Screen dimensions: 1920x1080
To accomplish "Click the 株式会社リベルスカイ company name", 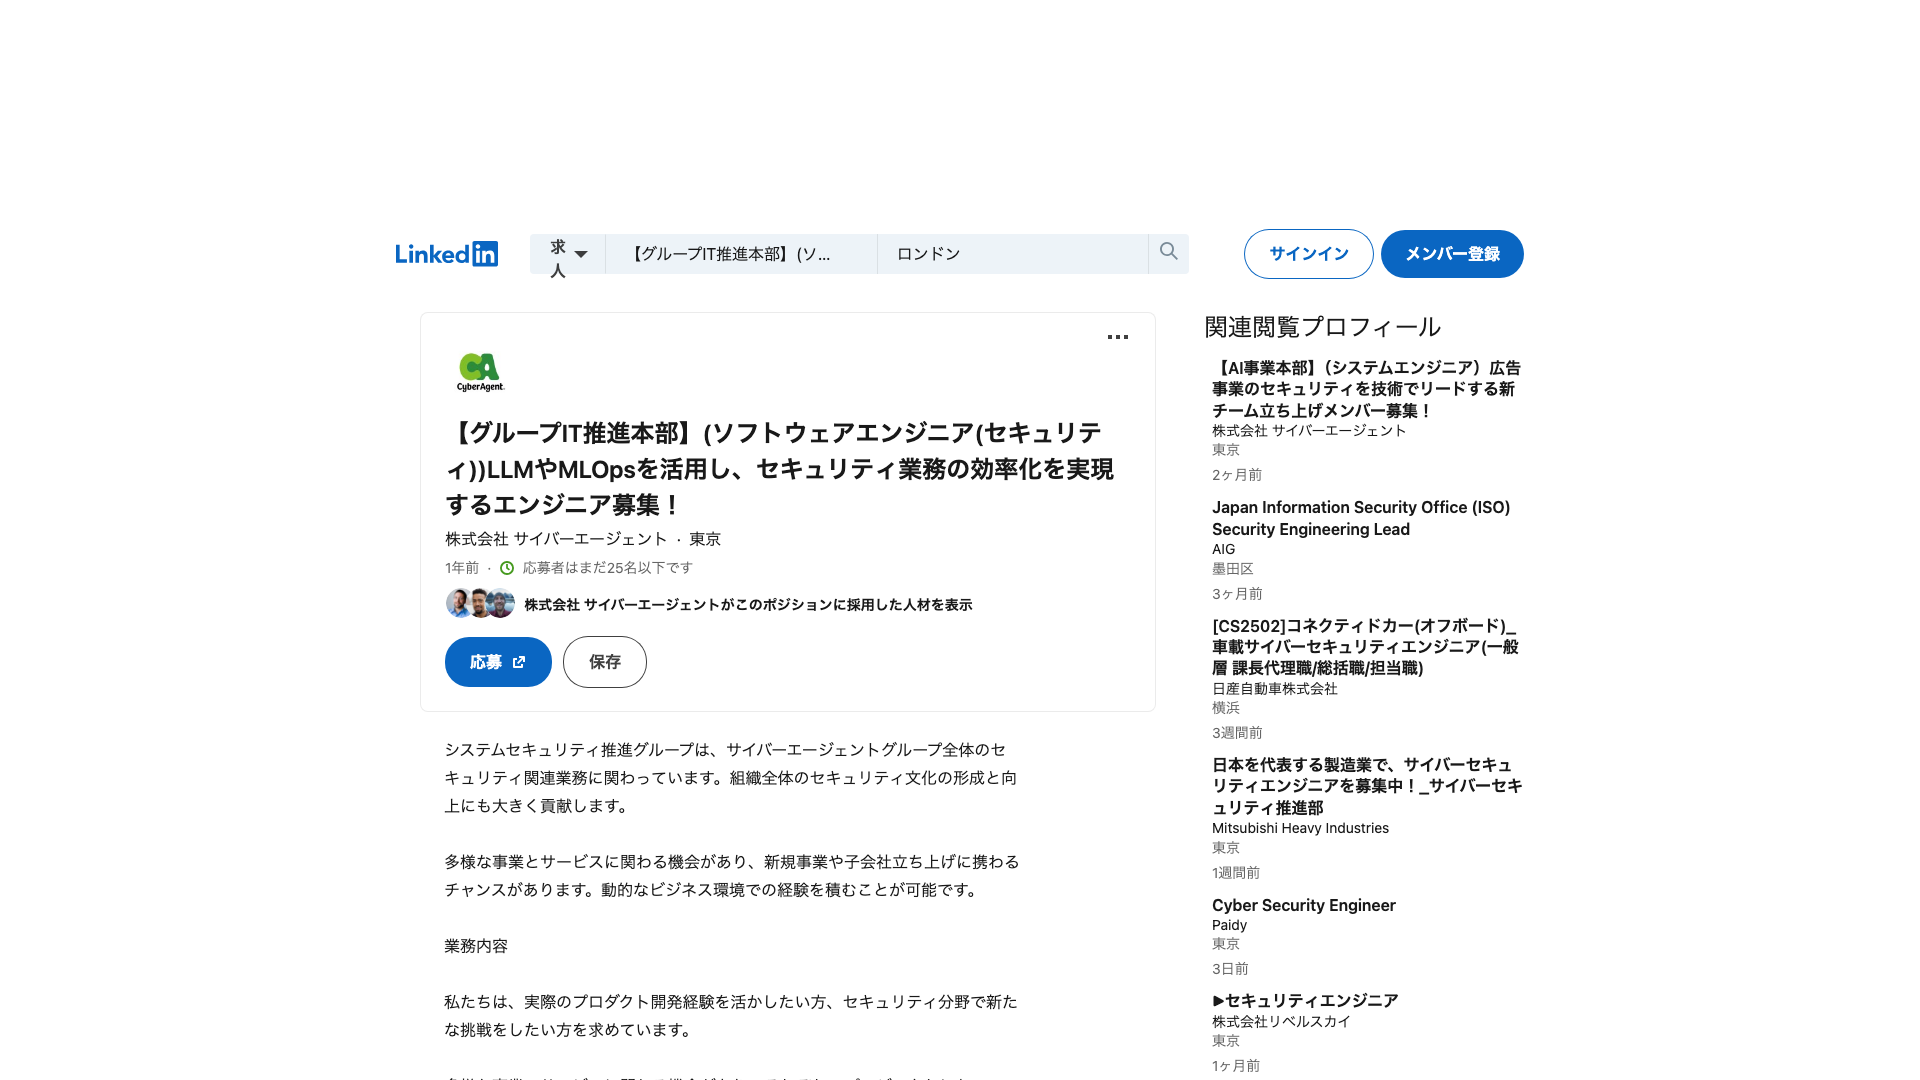I will point(1281,1022).
